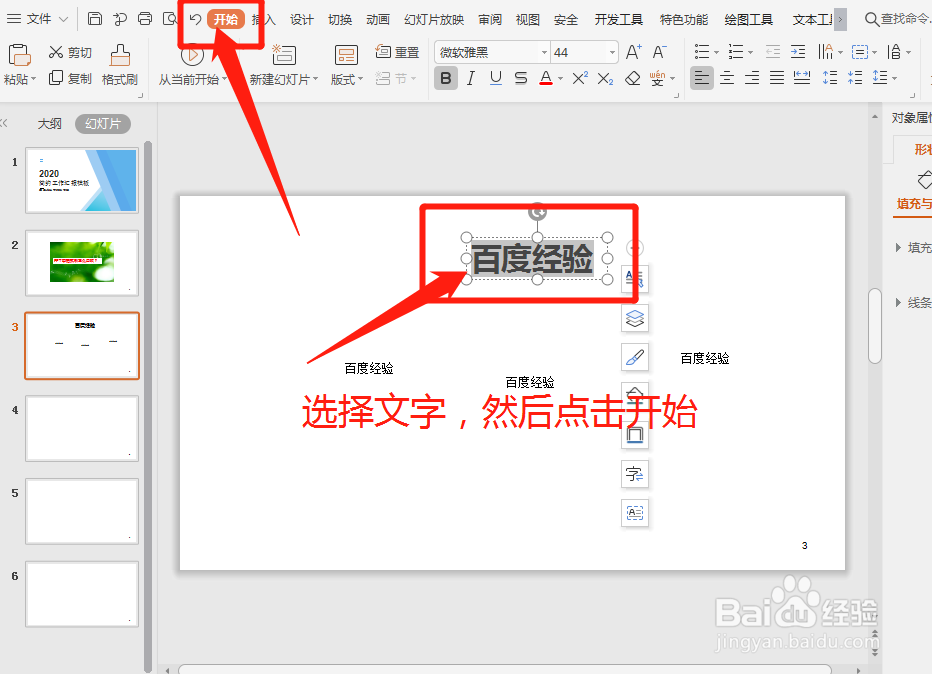Undo the last action
This screenshot has height=674, width=932.
pos(195,19)
